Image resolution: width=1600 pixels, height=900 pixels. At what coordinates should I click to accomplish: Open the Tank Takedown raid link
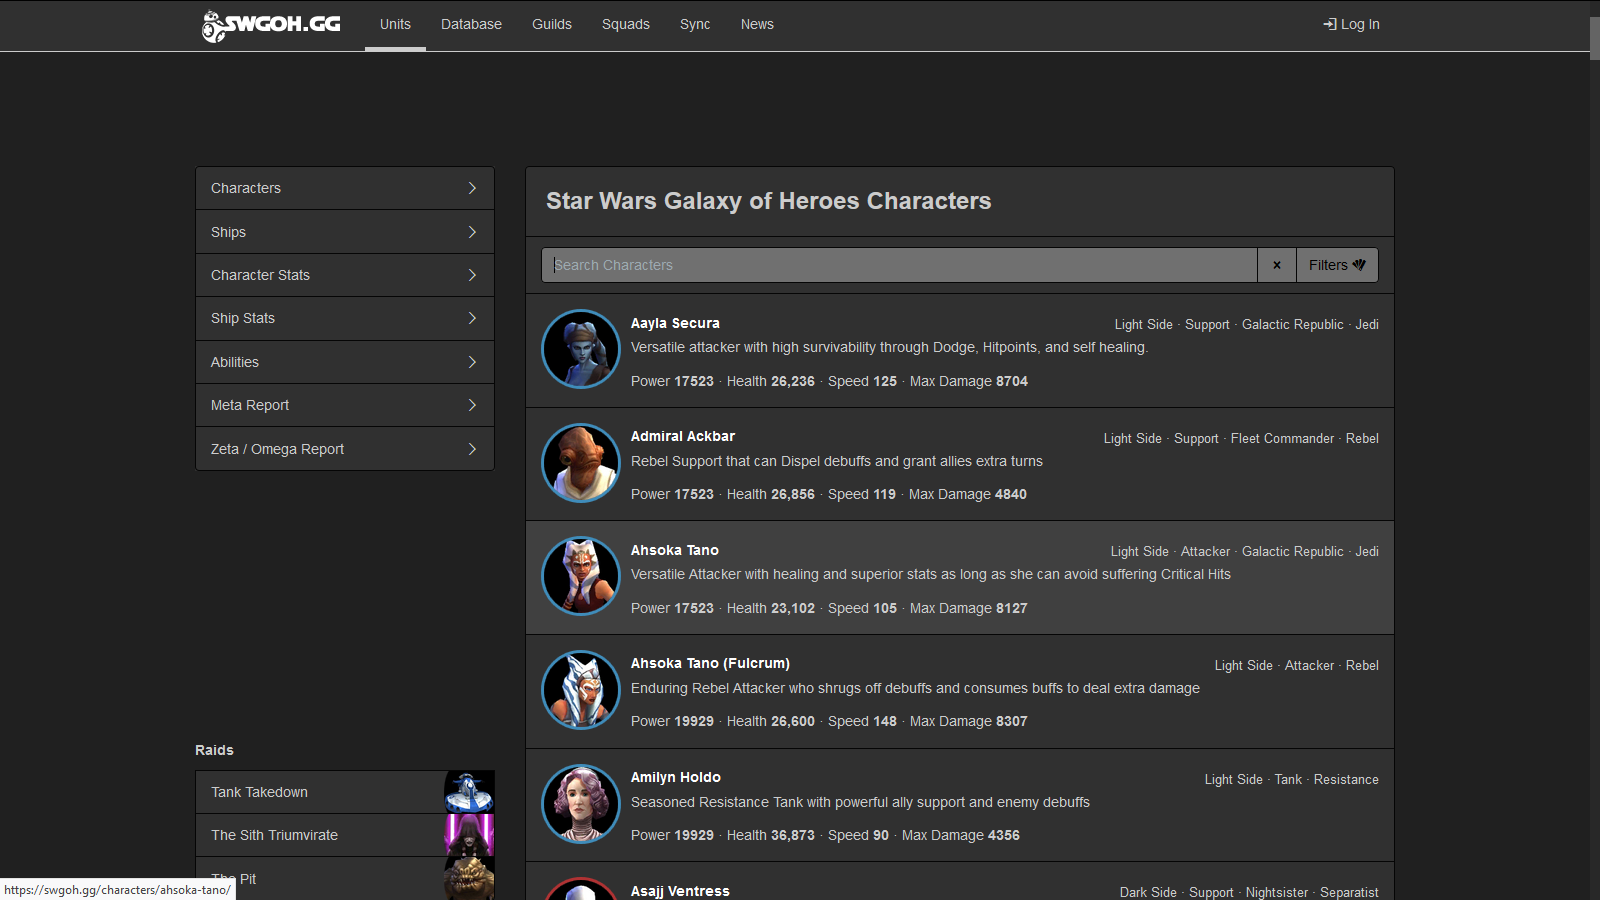pos(320,792)
